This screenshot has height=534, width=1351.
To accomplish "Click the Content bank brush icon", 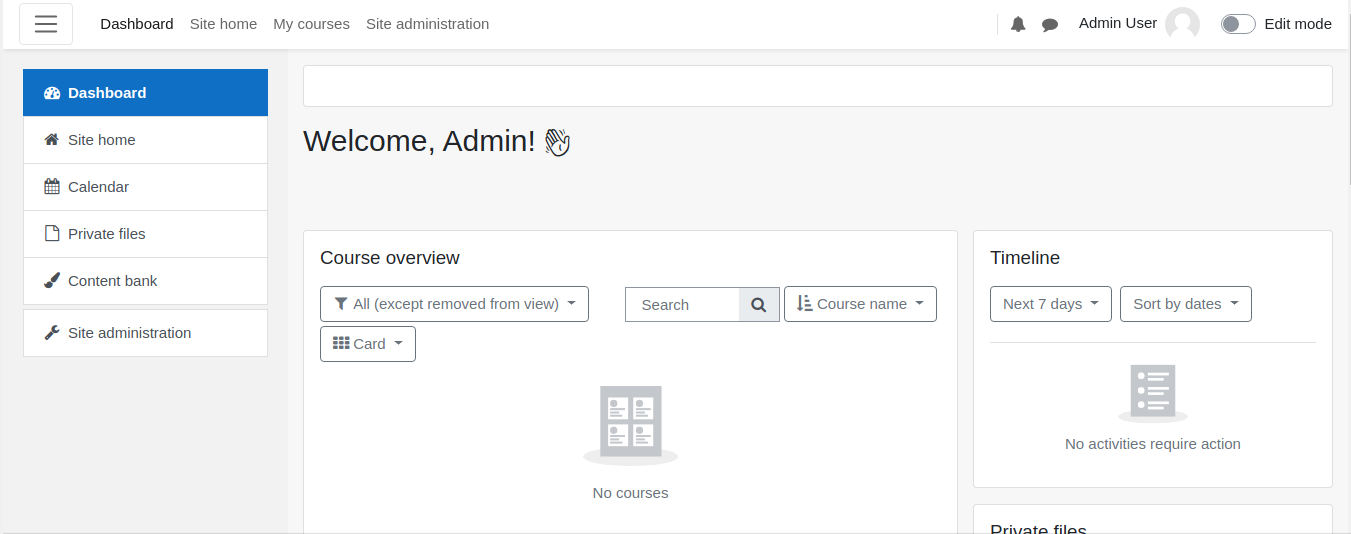I will [x=52, y=281].
